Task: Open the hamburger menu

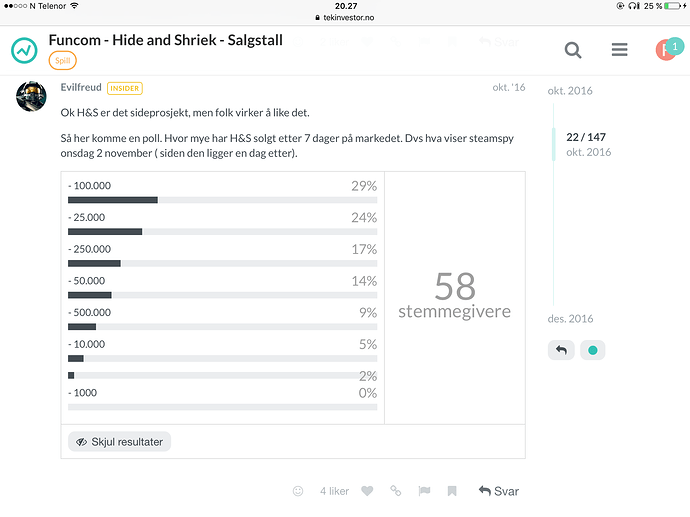Action: 619,50
